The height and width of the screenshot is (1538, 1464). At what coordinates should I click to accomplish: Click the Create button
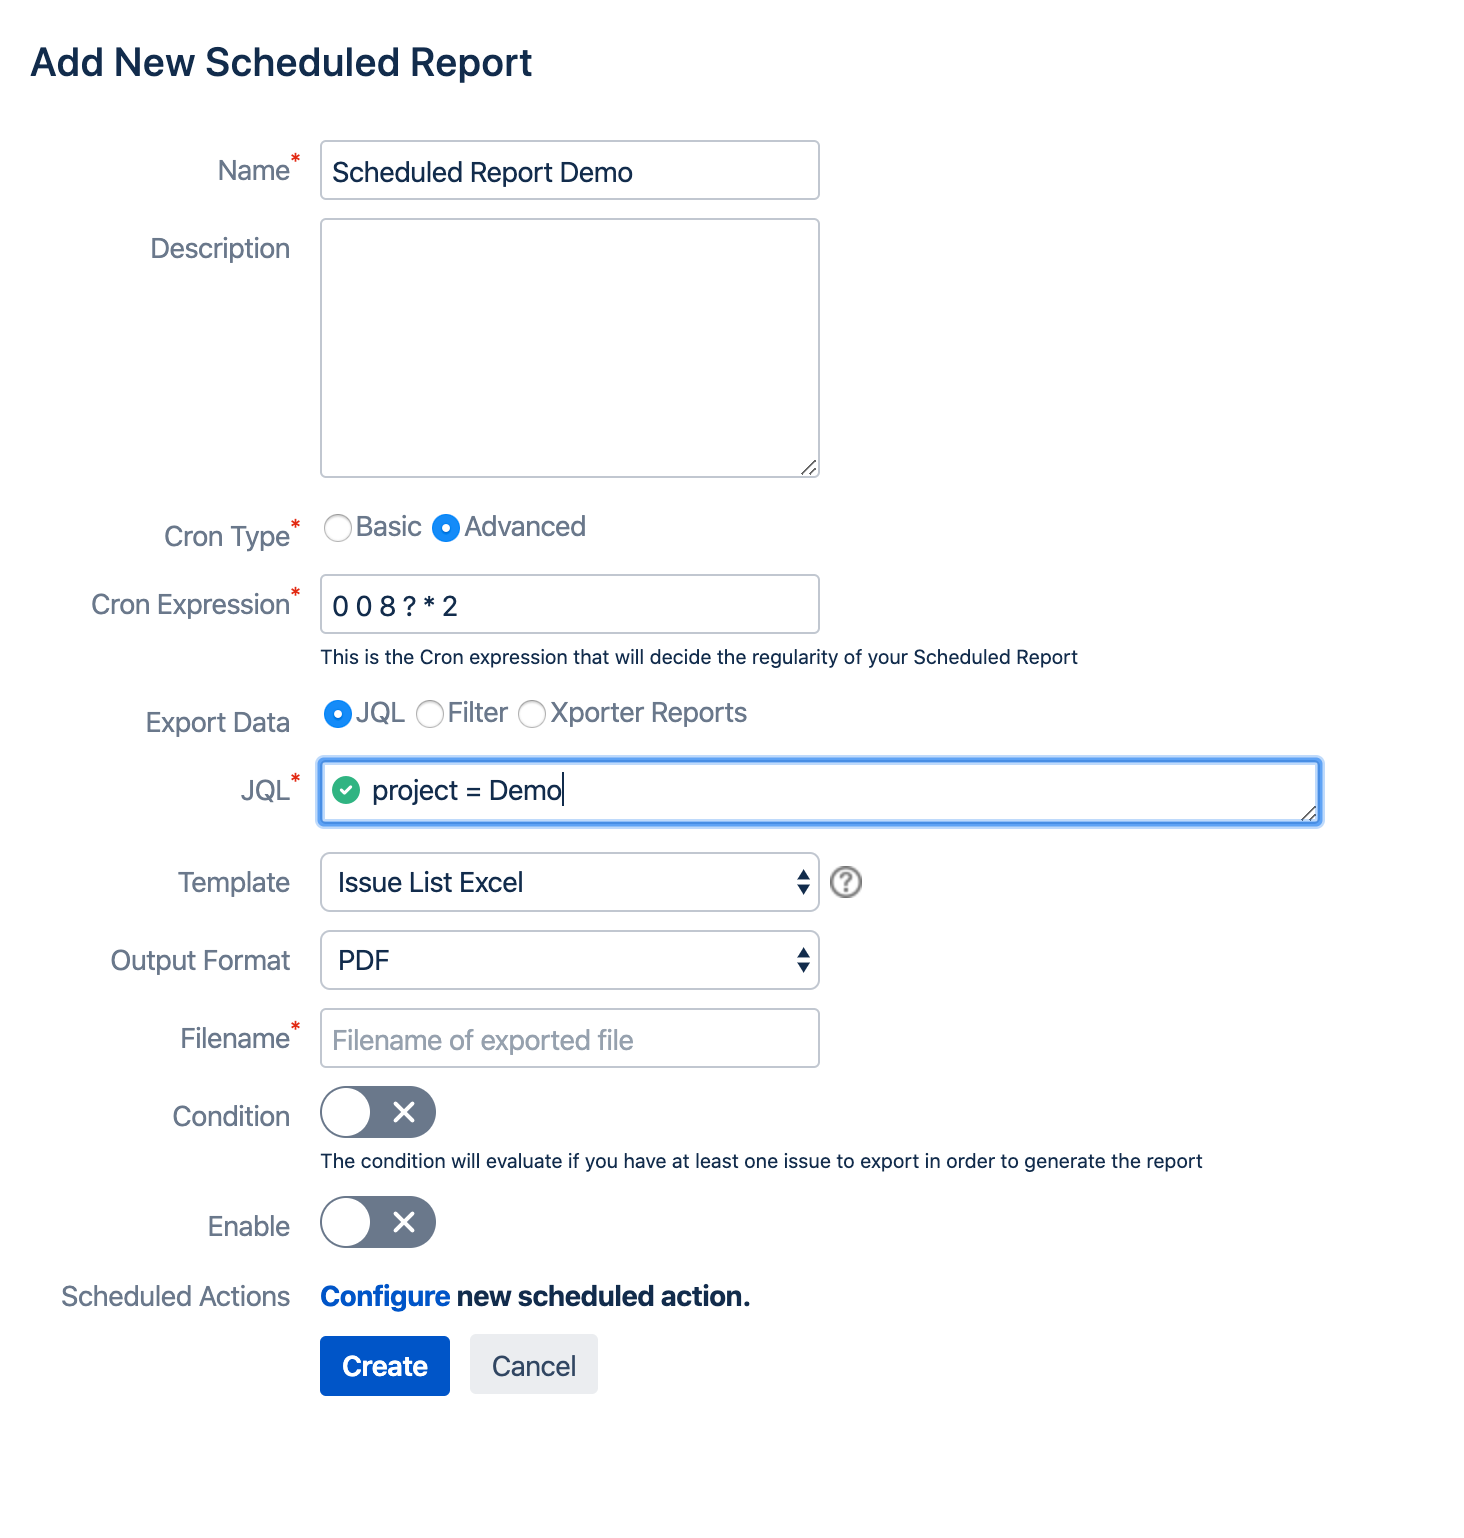(384, 1366)
